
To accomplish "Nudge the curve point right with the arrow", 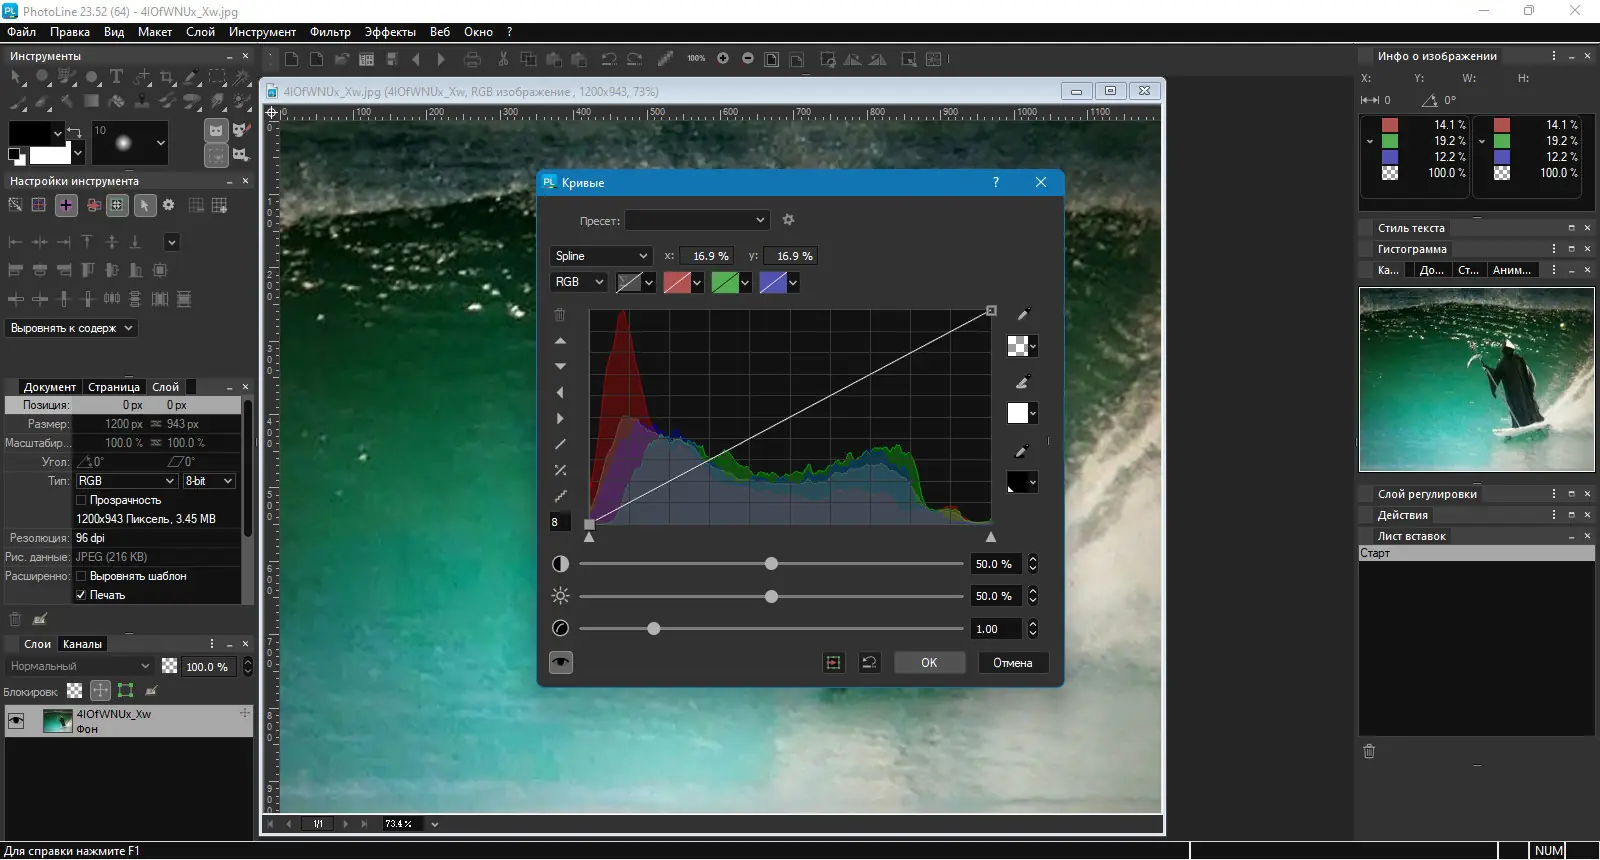I will 560,419.
